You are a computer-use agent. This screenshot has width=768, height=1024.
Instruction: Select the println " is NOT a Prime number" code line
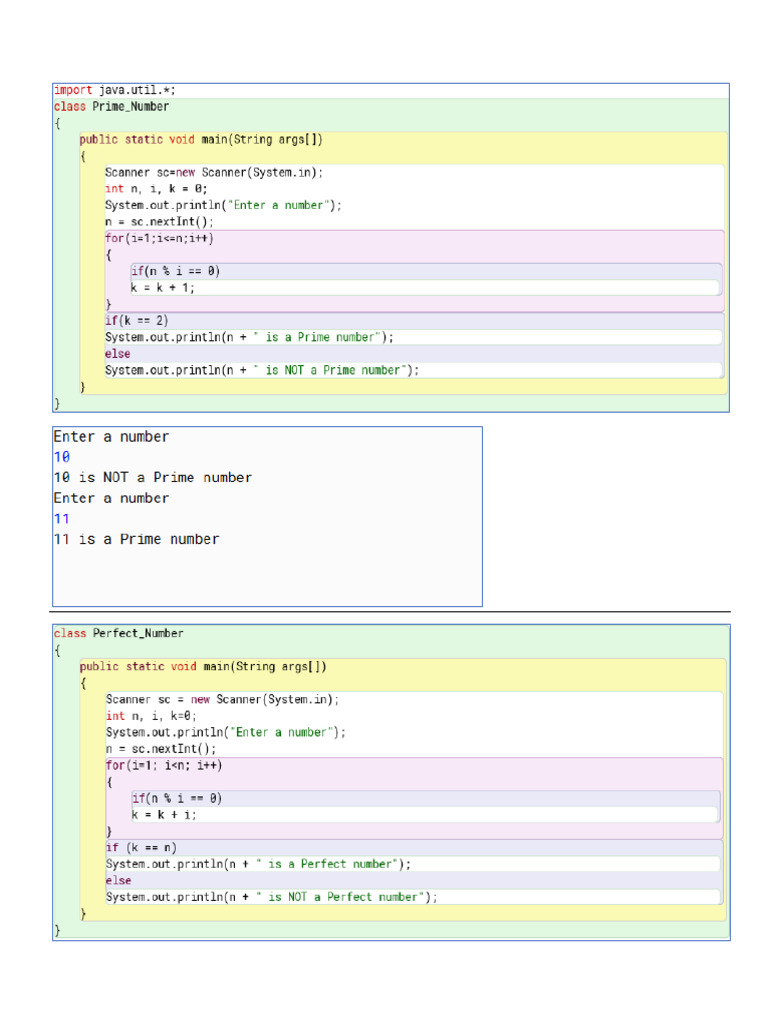(262, 370)
